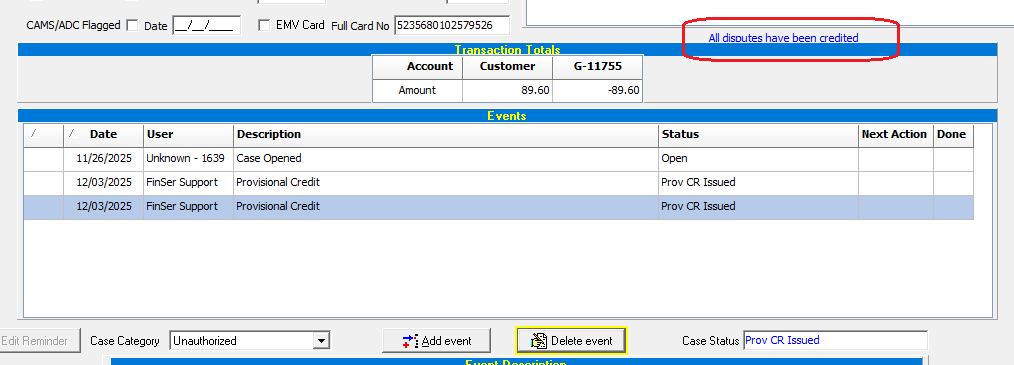1014x365 pixels.
Task: Sort events by the Status column header
Action: [x=758, y=135]
